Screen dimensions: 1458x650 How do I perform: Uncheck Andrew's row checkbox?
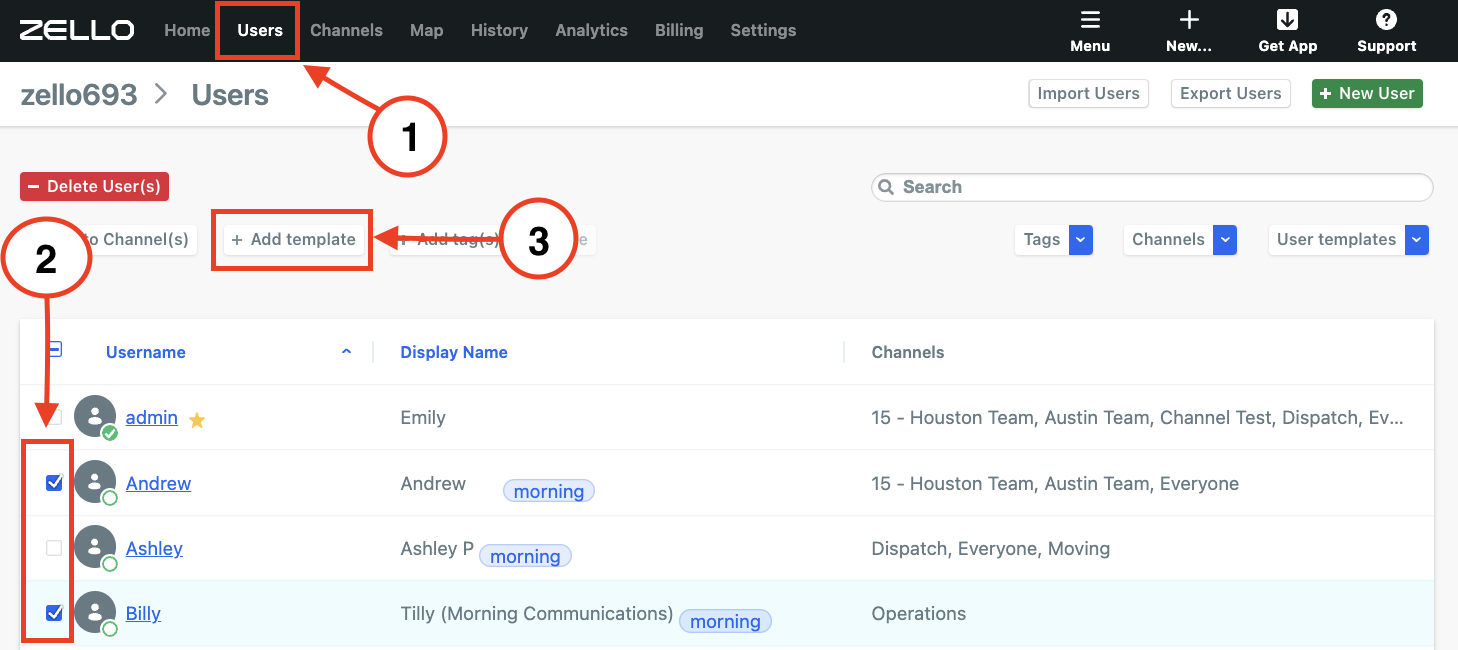[x=54, y=483]
